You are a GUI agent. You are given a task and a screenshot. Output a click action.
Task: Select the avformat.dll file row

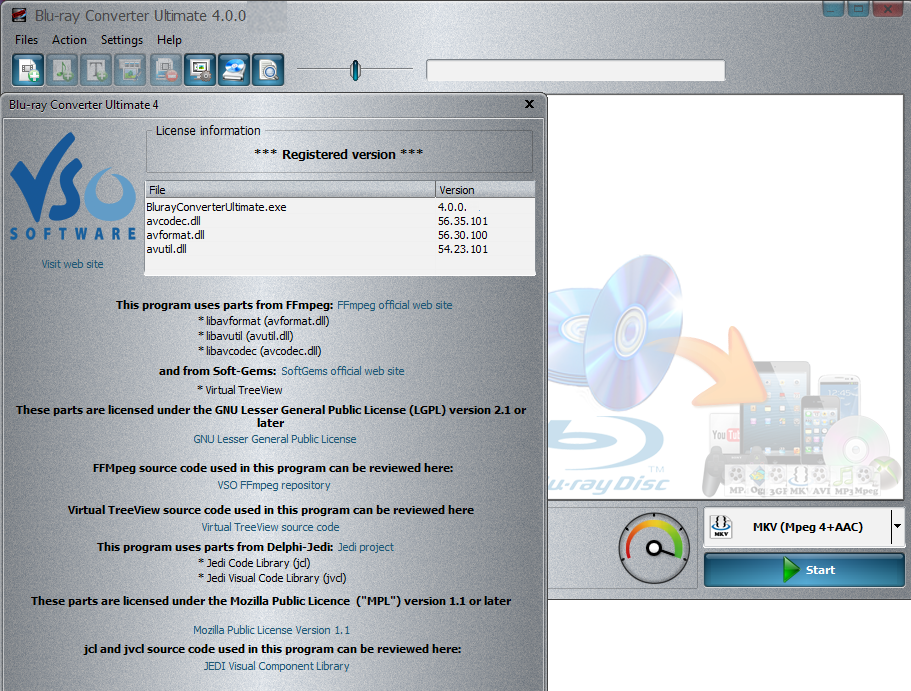tap(340, 235)
